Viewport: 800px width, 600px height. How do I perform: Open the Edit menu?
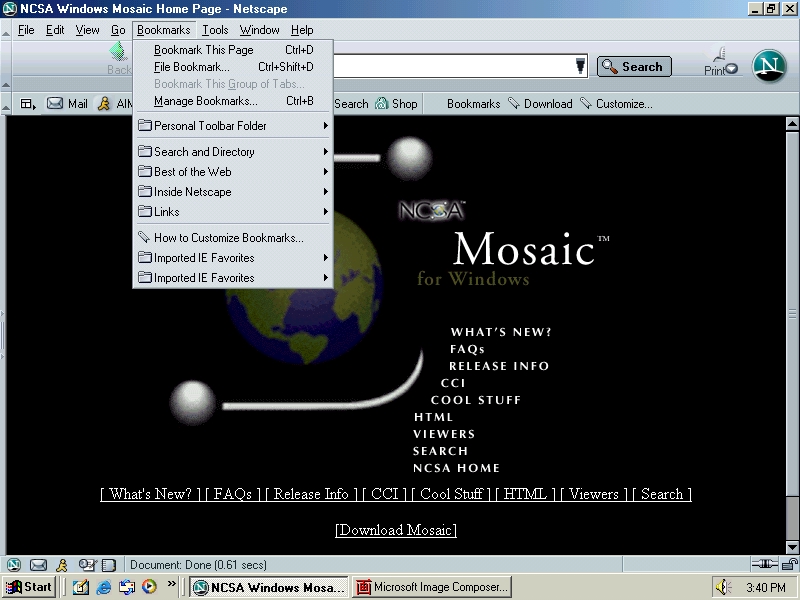55,30
